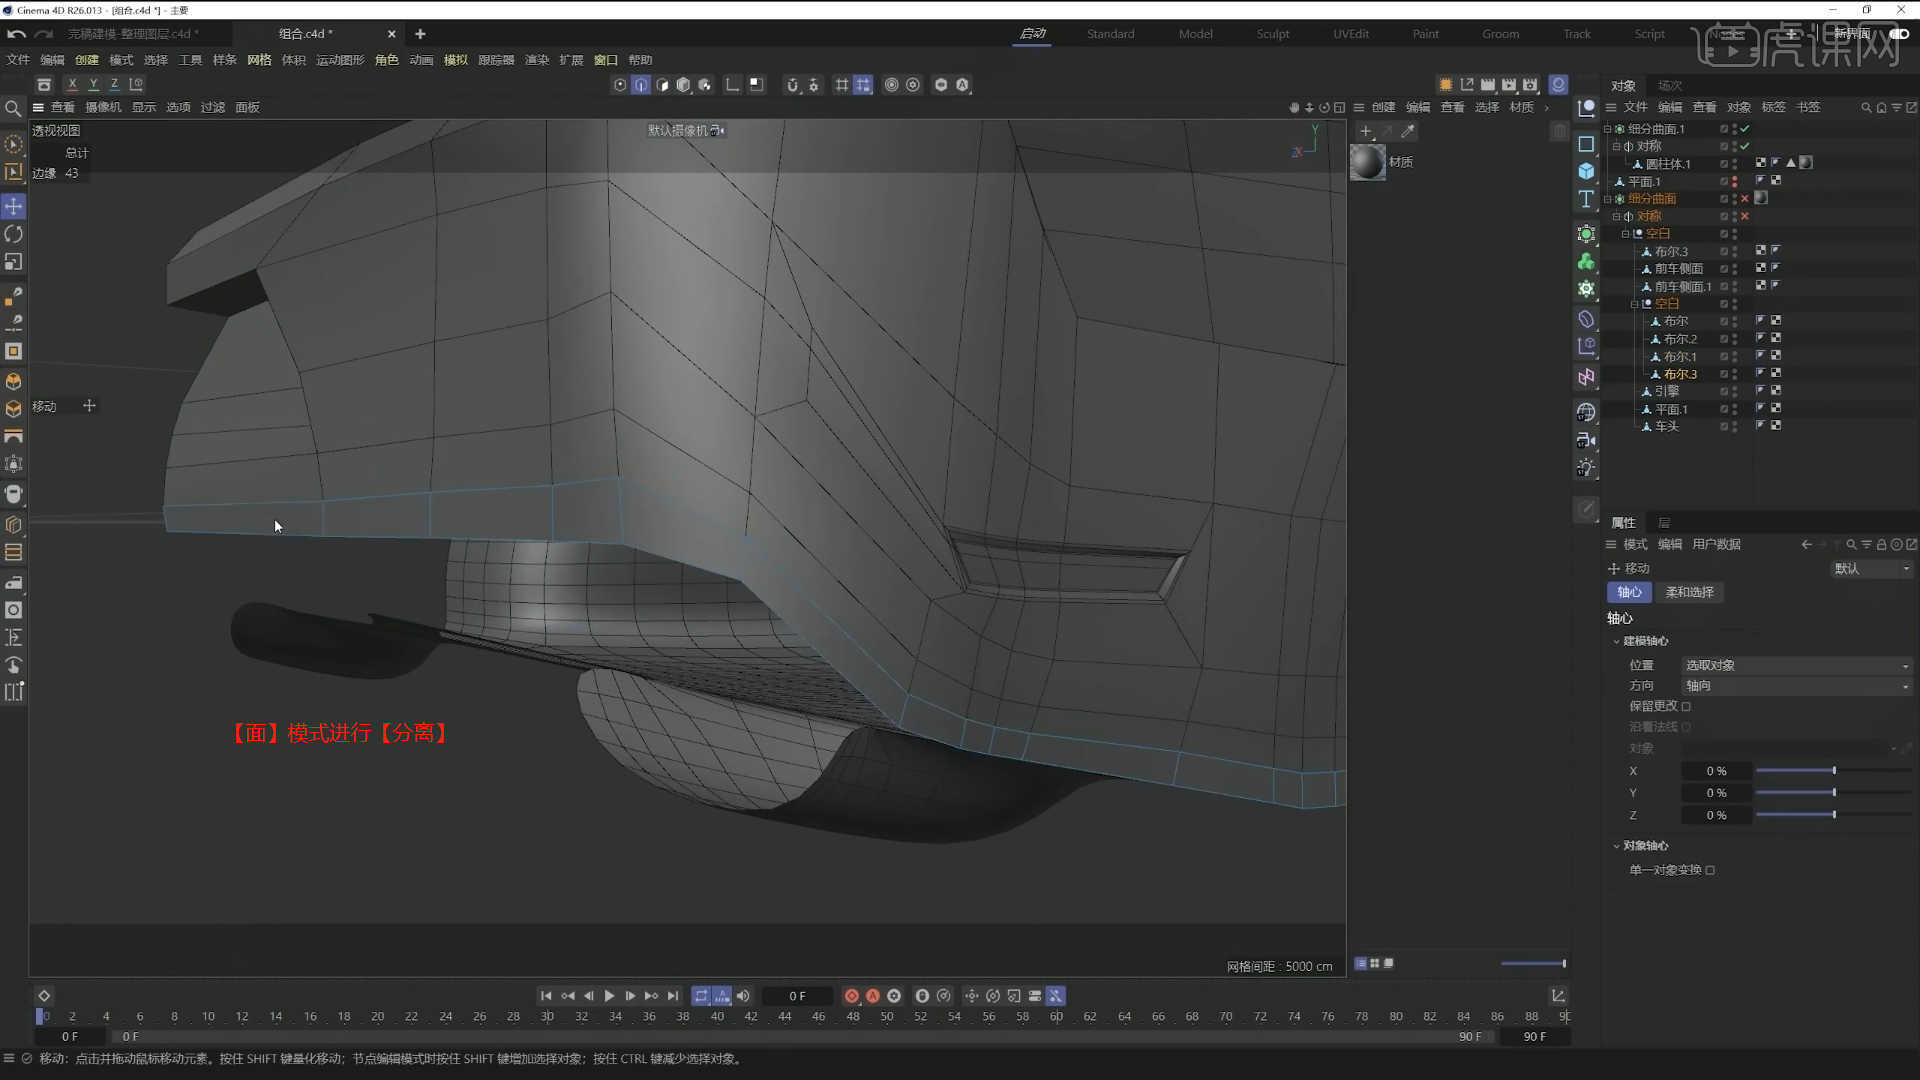
Task: Select the 轴心 tab button
Action: pos(1629,592)
